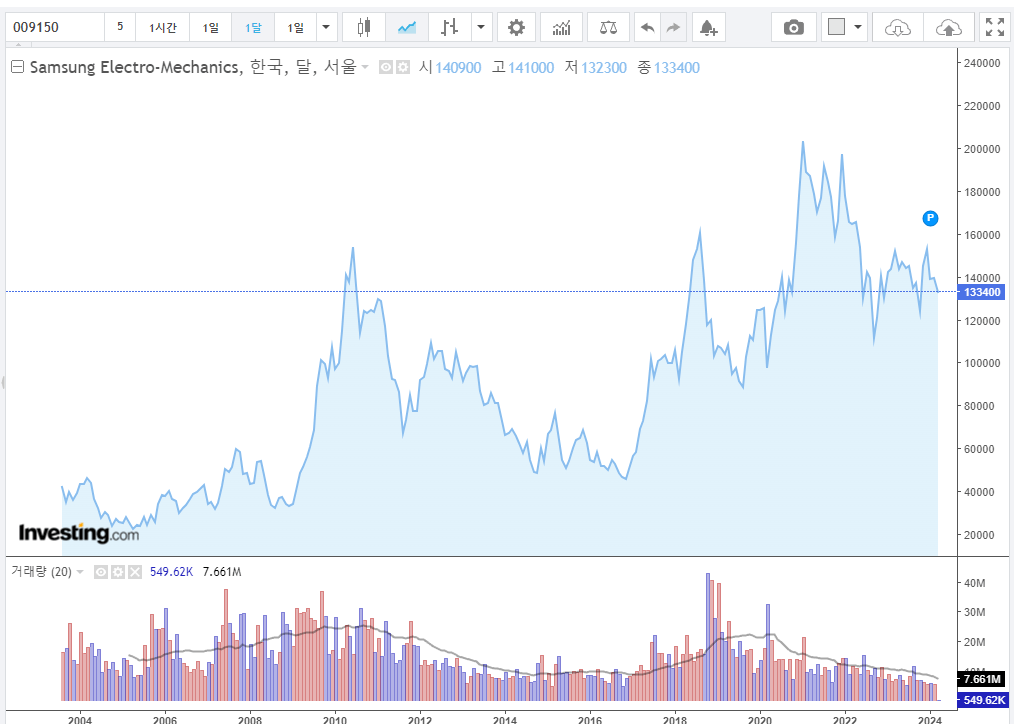
Task: Take a chart snapshot with camera icon
Action: [x=793, y=27]
